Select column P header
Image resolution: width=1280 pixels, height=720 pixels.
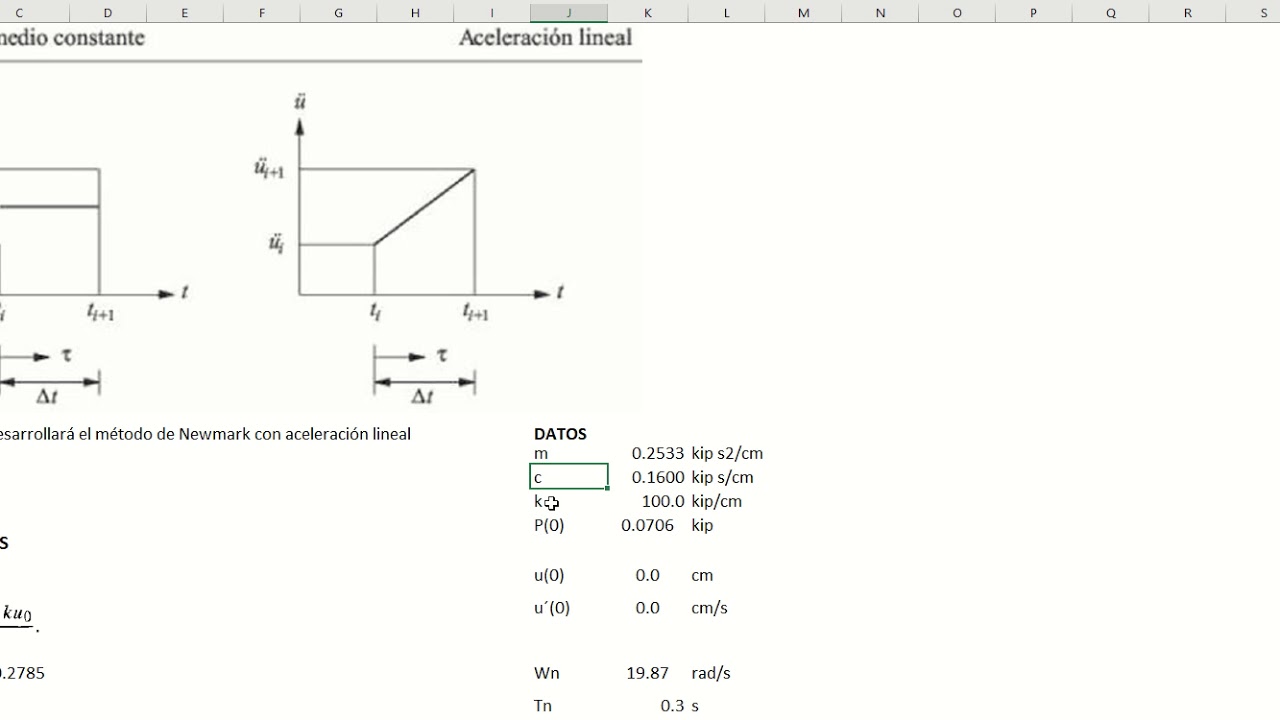1034,12
